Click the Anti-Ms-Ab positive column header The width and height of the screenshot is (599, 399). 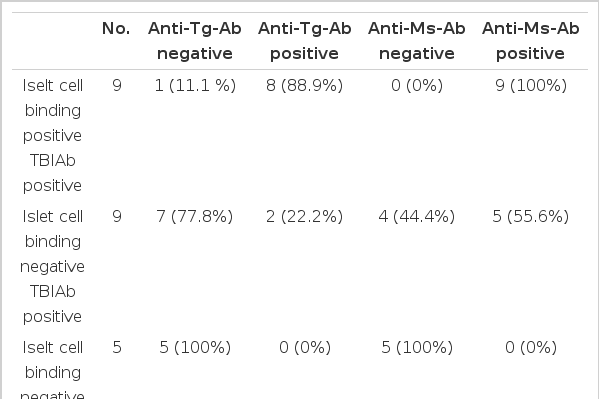point(531,41)
